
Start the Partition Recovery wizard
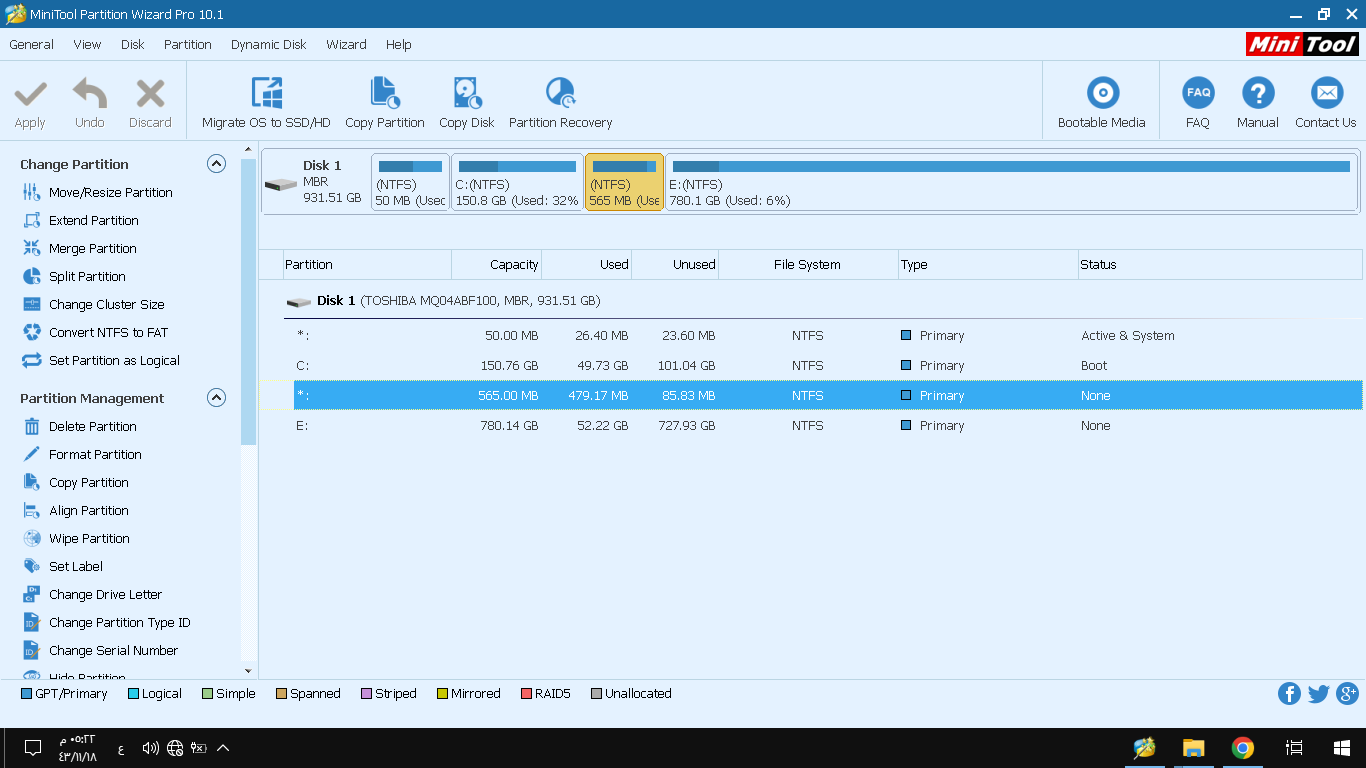tap(560, 103)
